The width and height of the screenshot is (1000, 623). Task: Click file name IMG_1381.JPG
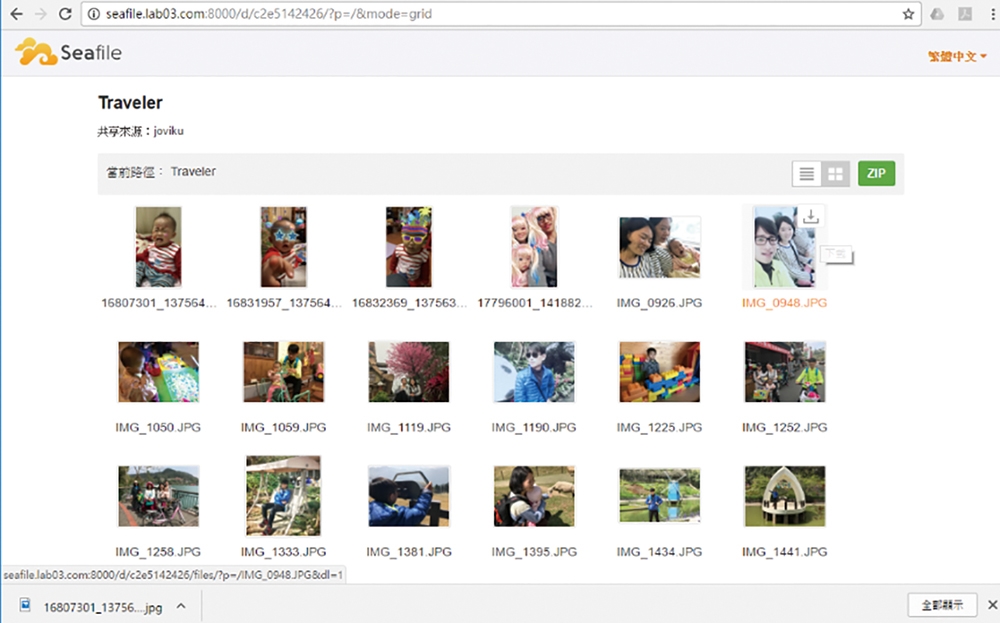click(409, 552)
